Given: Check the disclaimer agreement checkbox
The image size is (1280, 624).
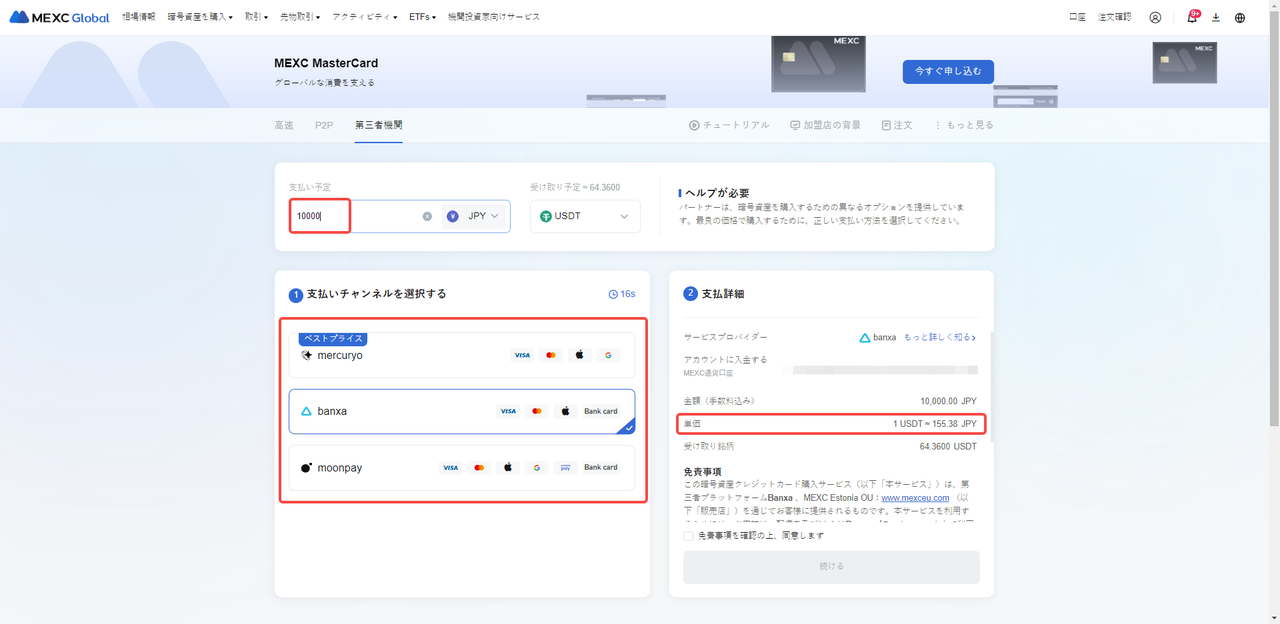Looking at the screenshot, I should click(688, 536).
